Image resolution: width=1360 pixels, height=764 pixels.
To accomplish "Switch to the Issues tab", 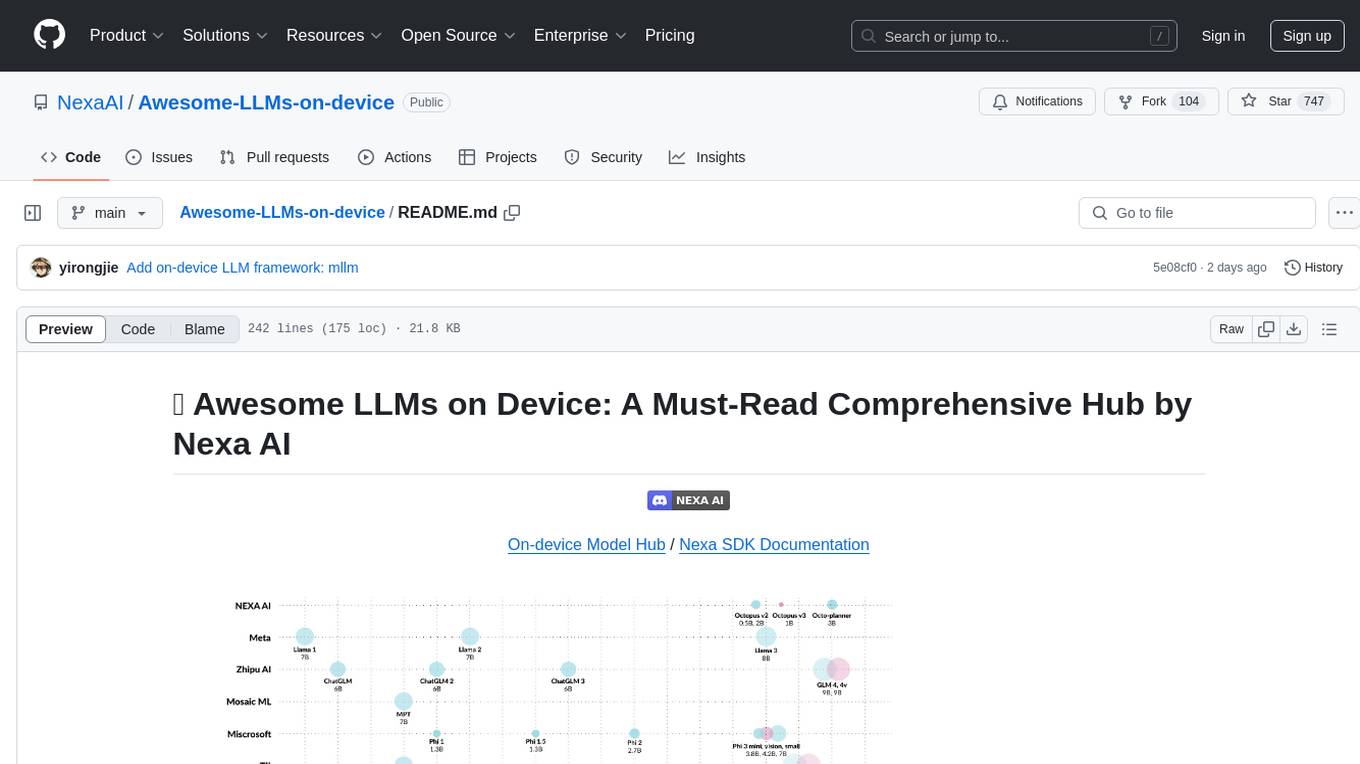I will point(159,157).
